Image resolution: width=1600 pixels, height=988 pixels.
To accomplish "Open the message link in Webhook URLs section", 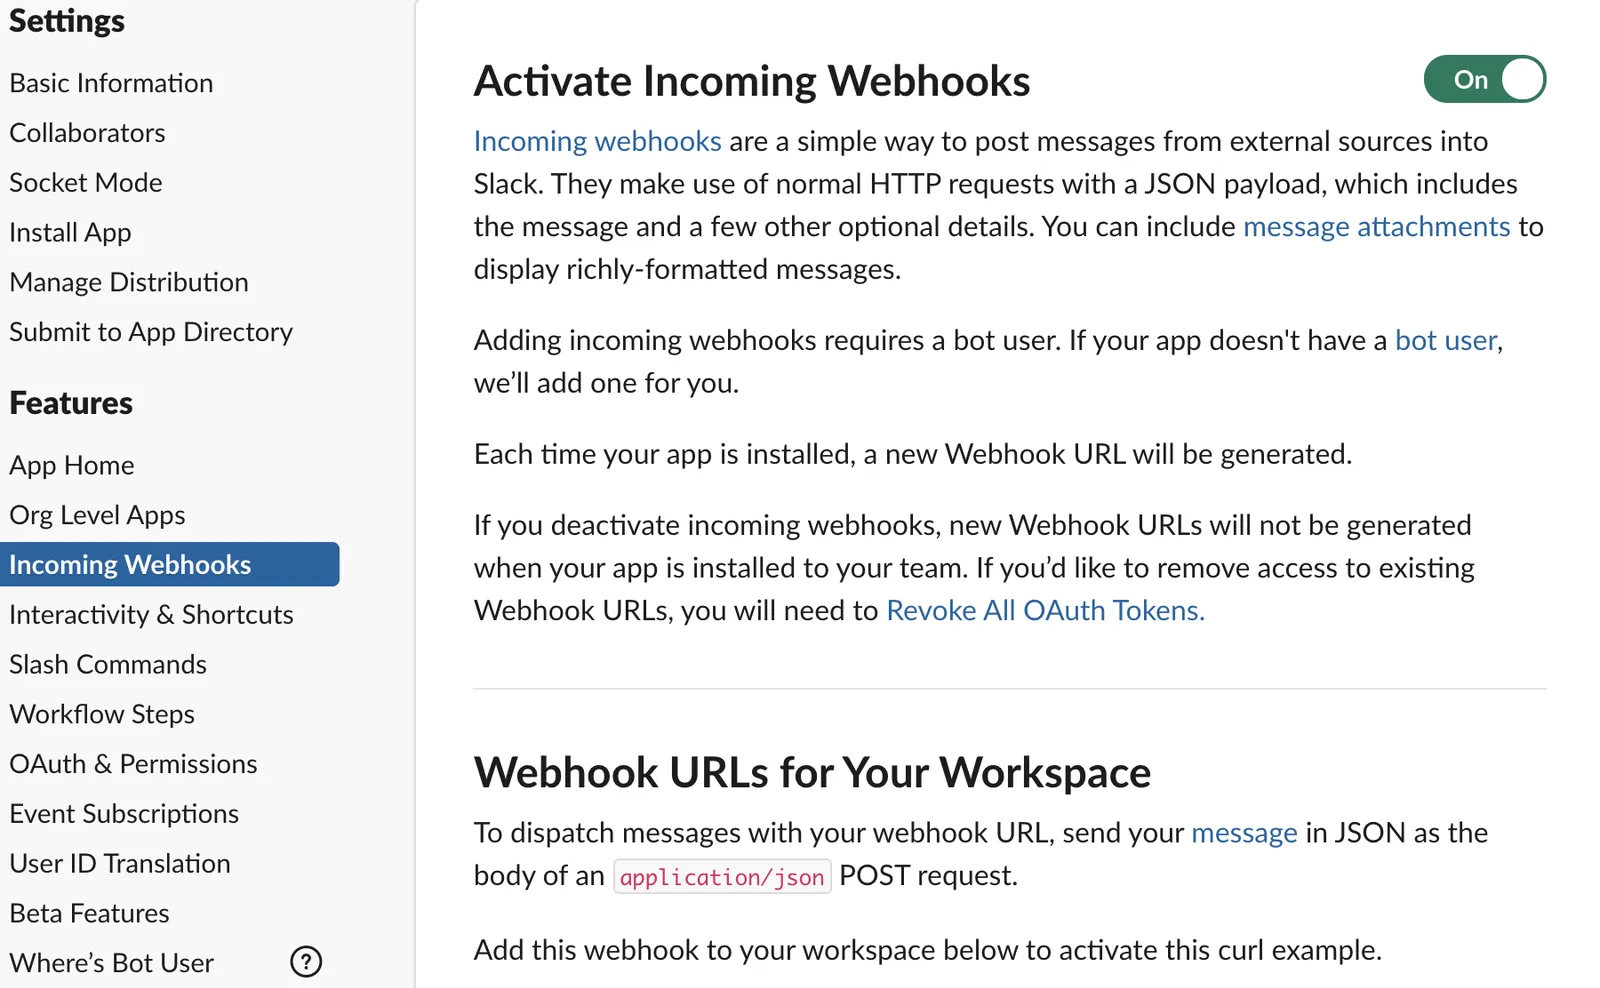I will tap(1244, 833).
